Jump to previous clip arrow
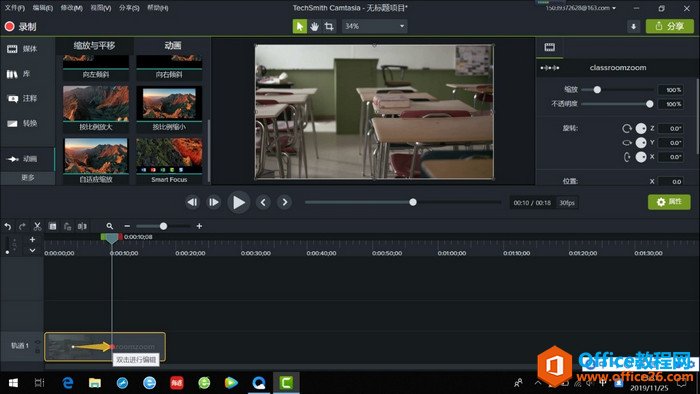 (263, 202)
